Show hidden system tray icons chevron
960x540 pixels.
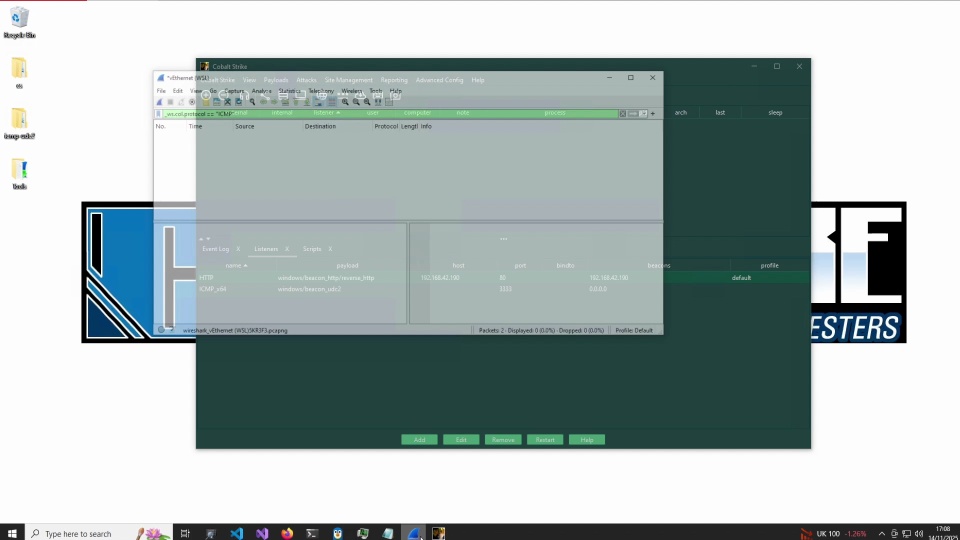[882, 533]
